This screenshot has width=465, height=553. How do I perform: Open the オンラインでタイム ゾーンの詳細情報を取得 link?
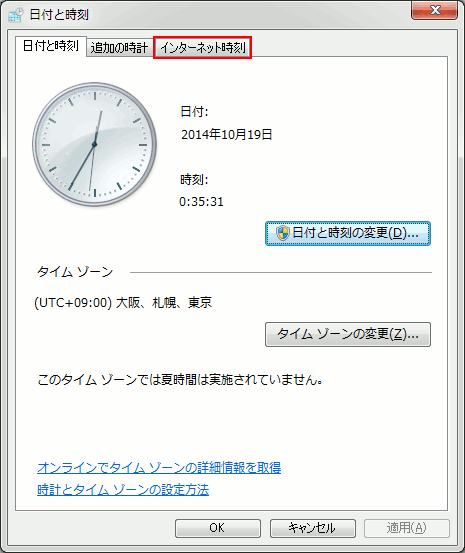point(159,468)
